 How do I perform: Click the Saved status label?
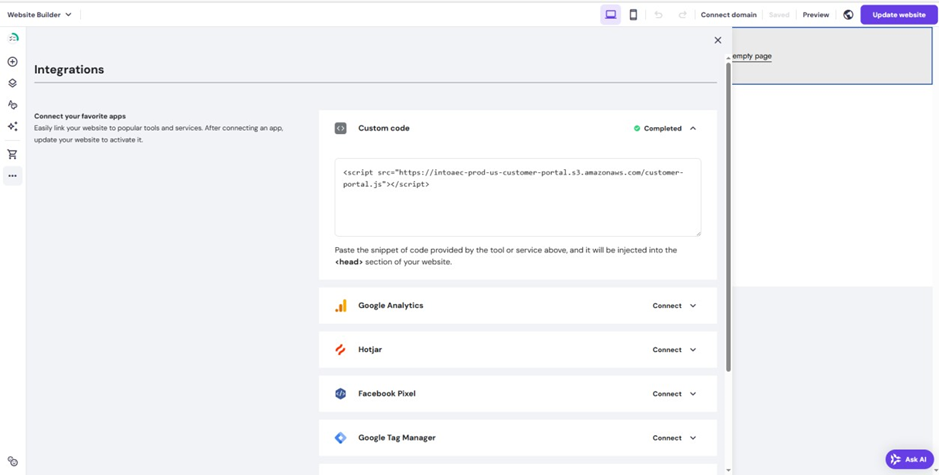779,15
